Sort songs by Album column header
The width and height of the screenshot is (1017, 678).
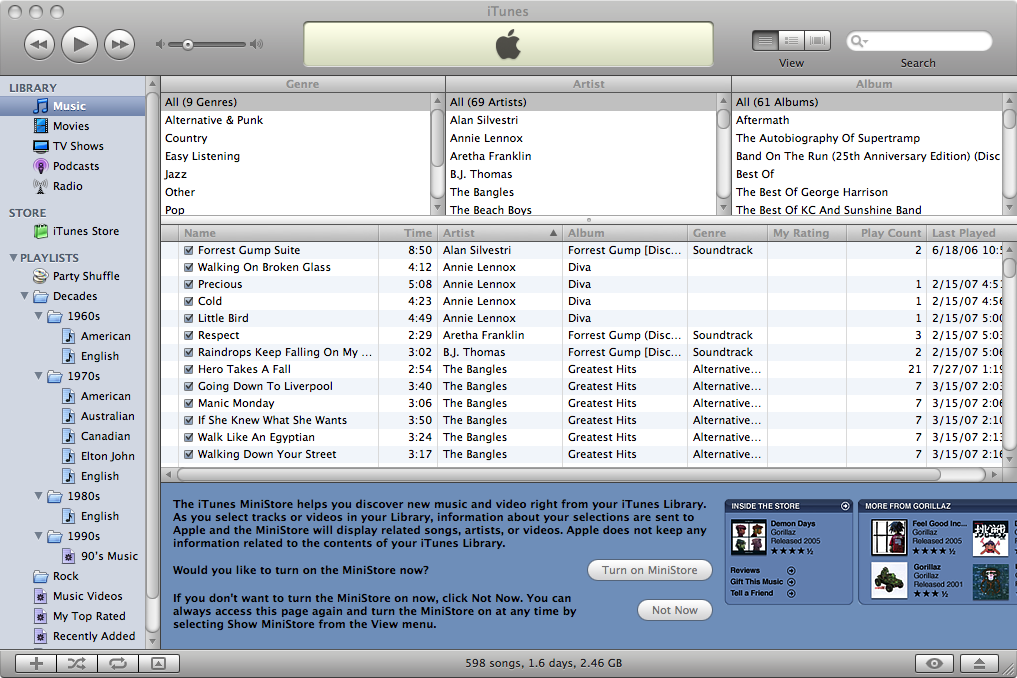point(625,233)
